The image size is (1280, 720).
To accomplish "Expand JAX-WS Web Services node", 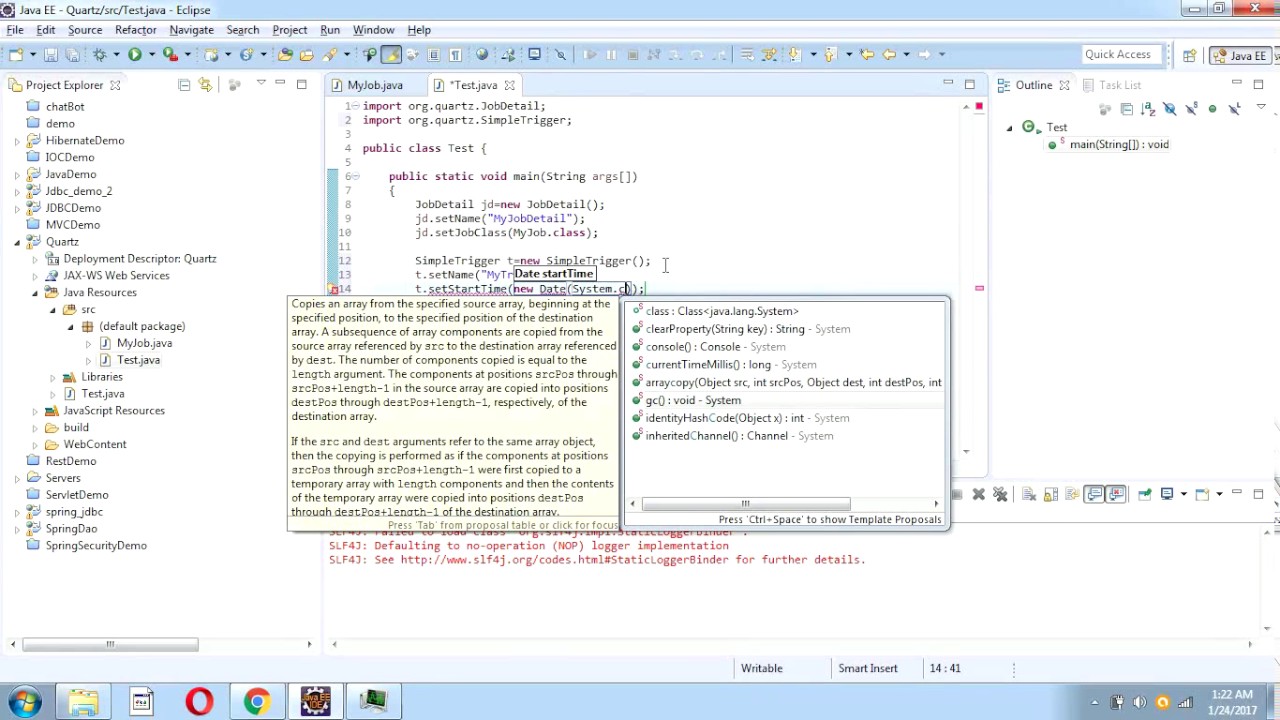I will (x=35, y=276).
